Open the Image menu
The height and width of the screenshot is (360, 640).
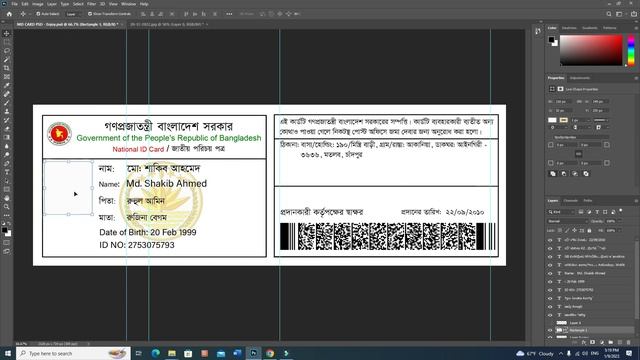38,4
